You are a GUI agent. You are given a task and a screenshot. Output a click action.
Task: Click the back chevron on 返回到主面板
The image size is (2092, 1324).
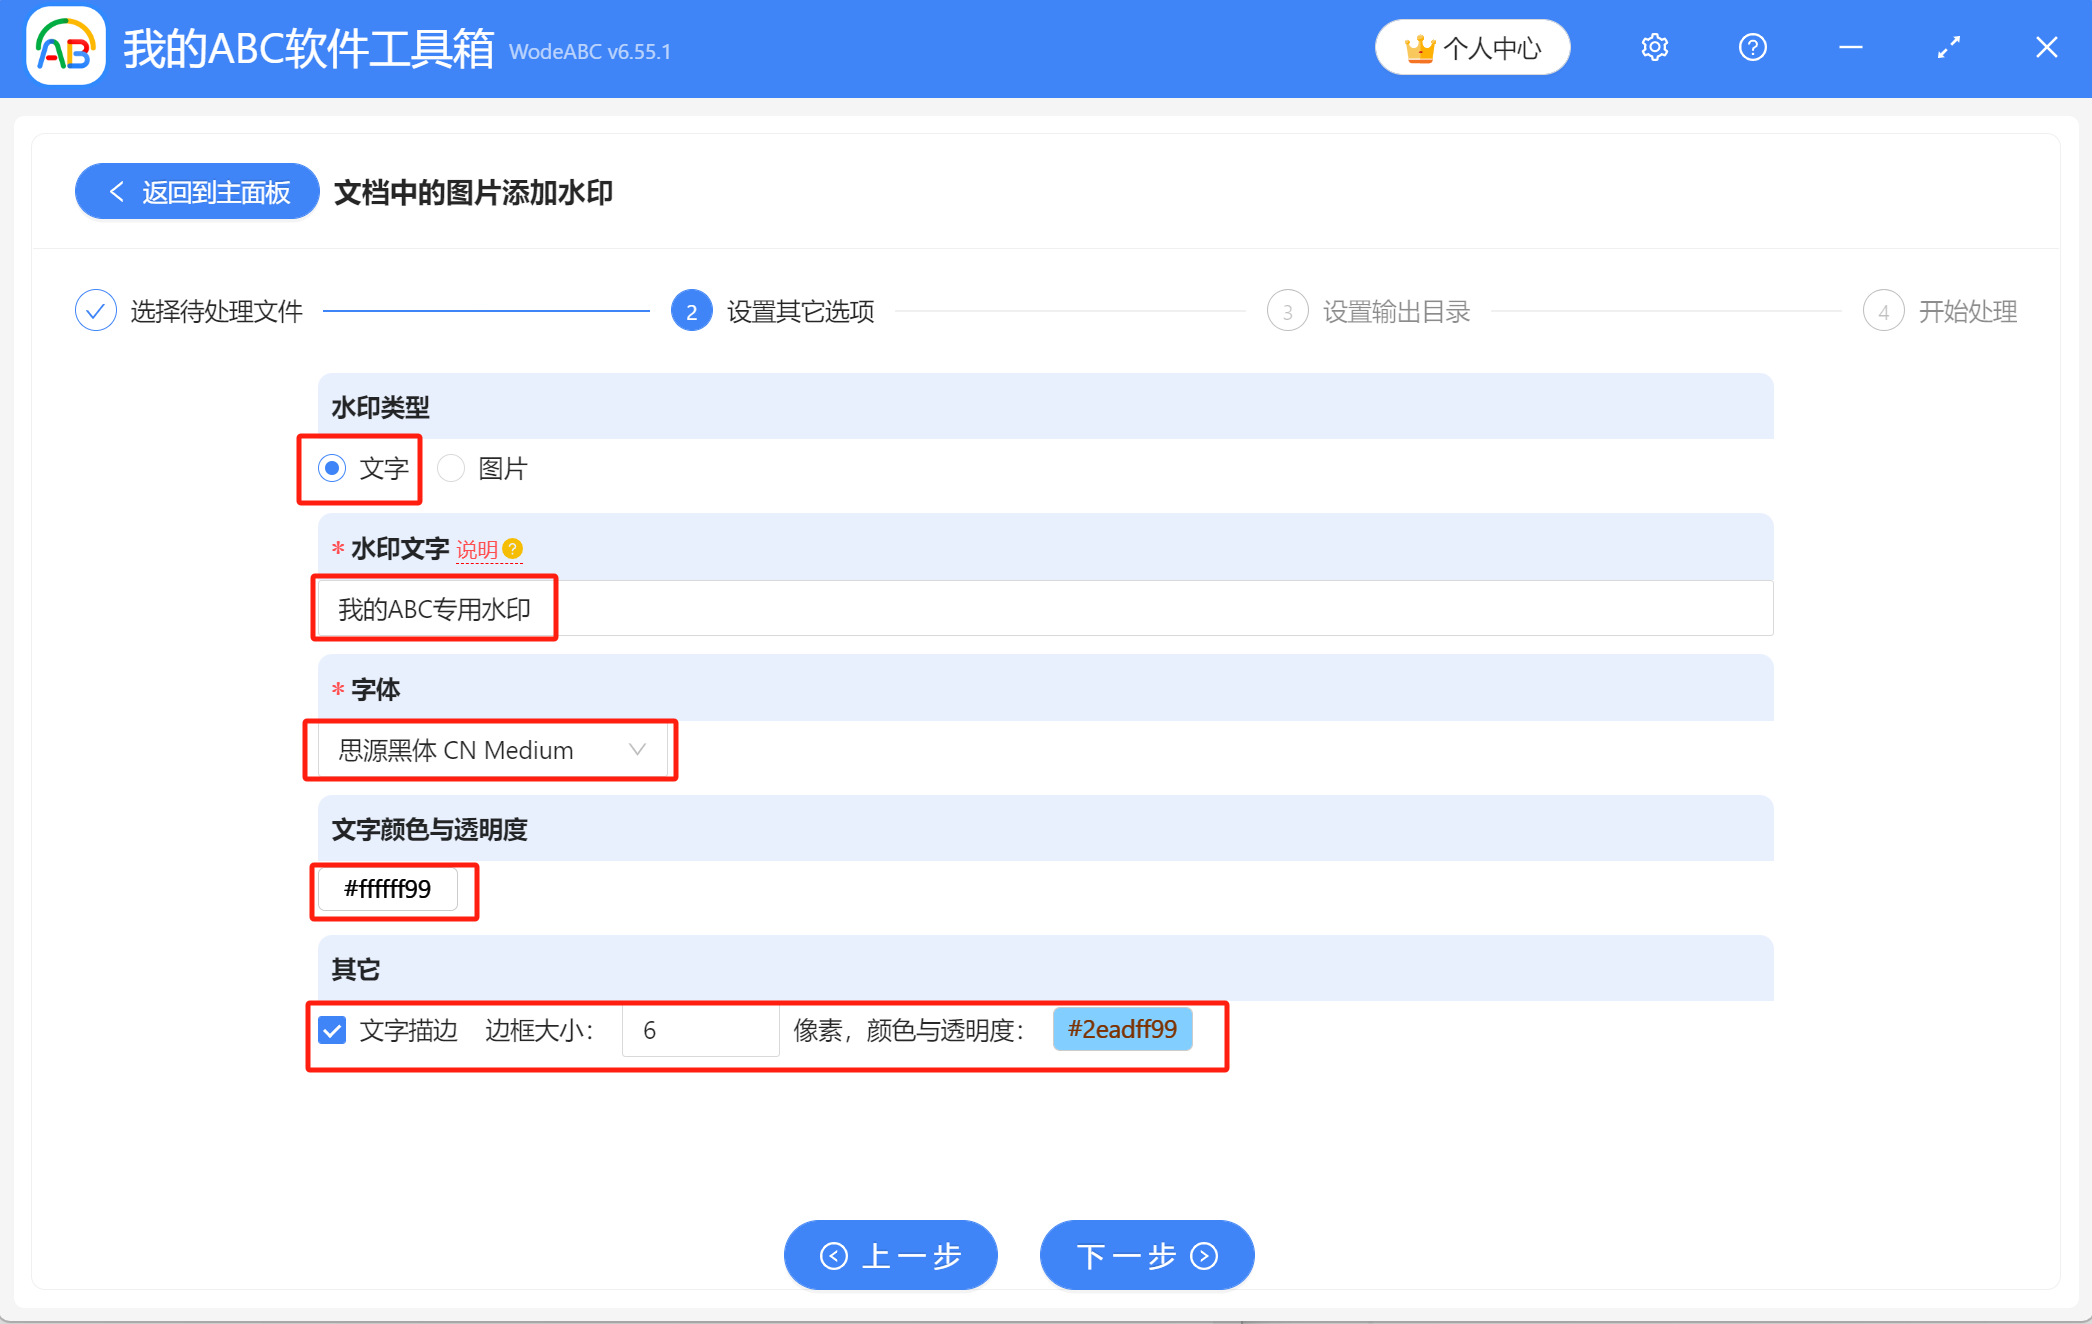click(116, 191)
